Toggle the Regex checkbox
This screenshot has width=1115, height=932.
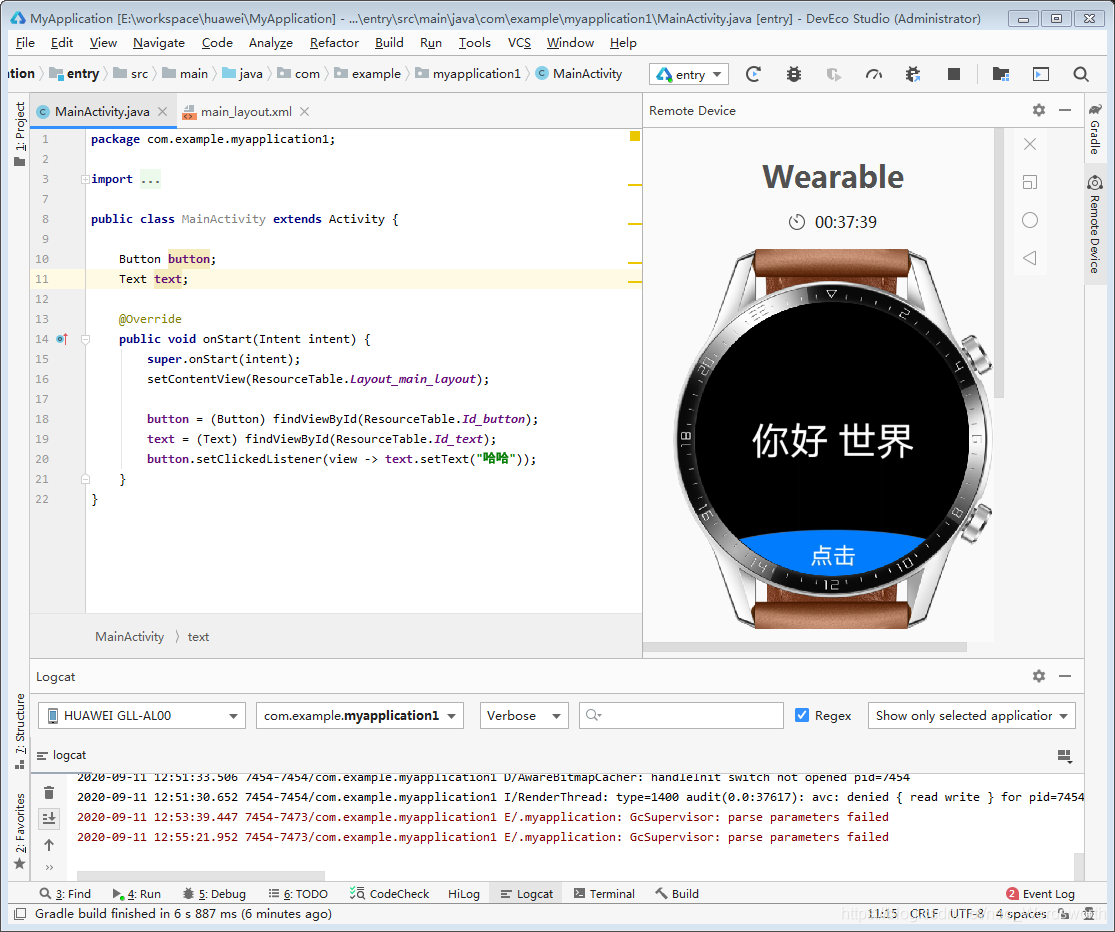pos(802,715)
